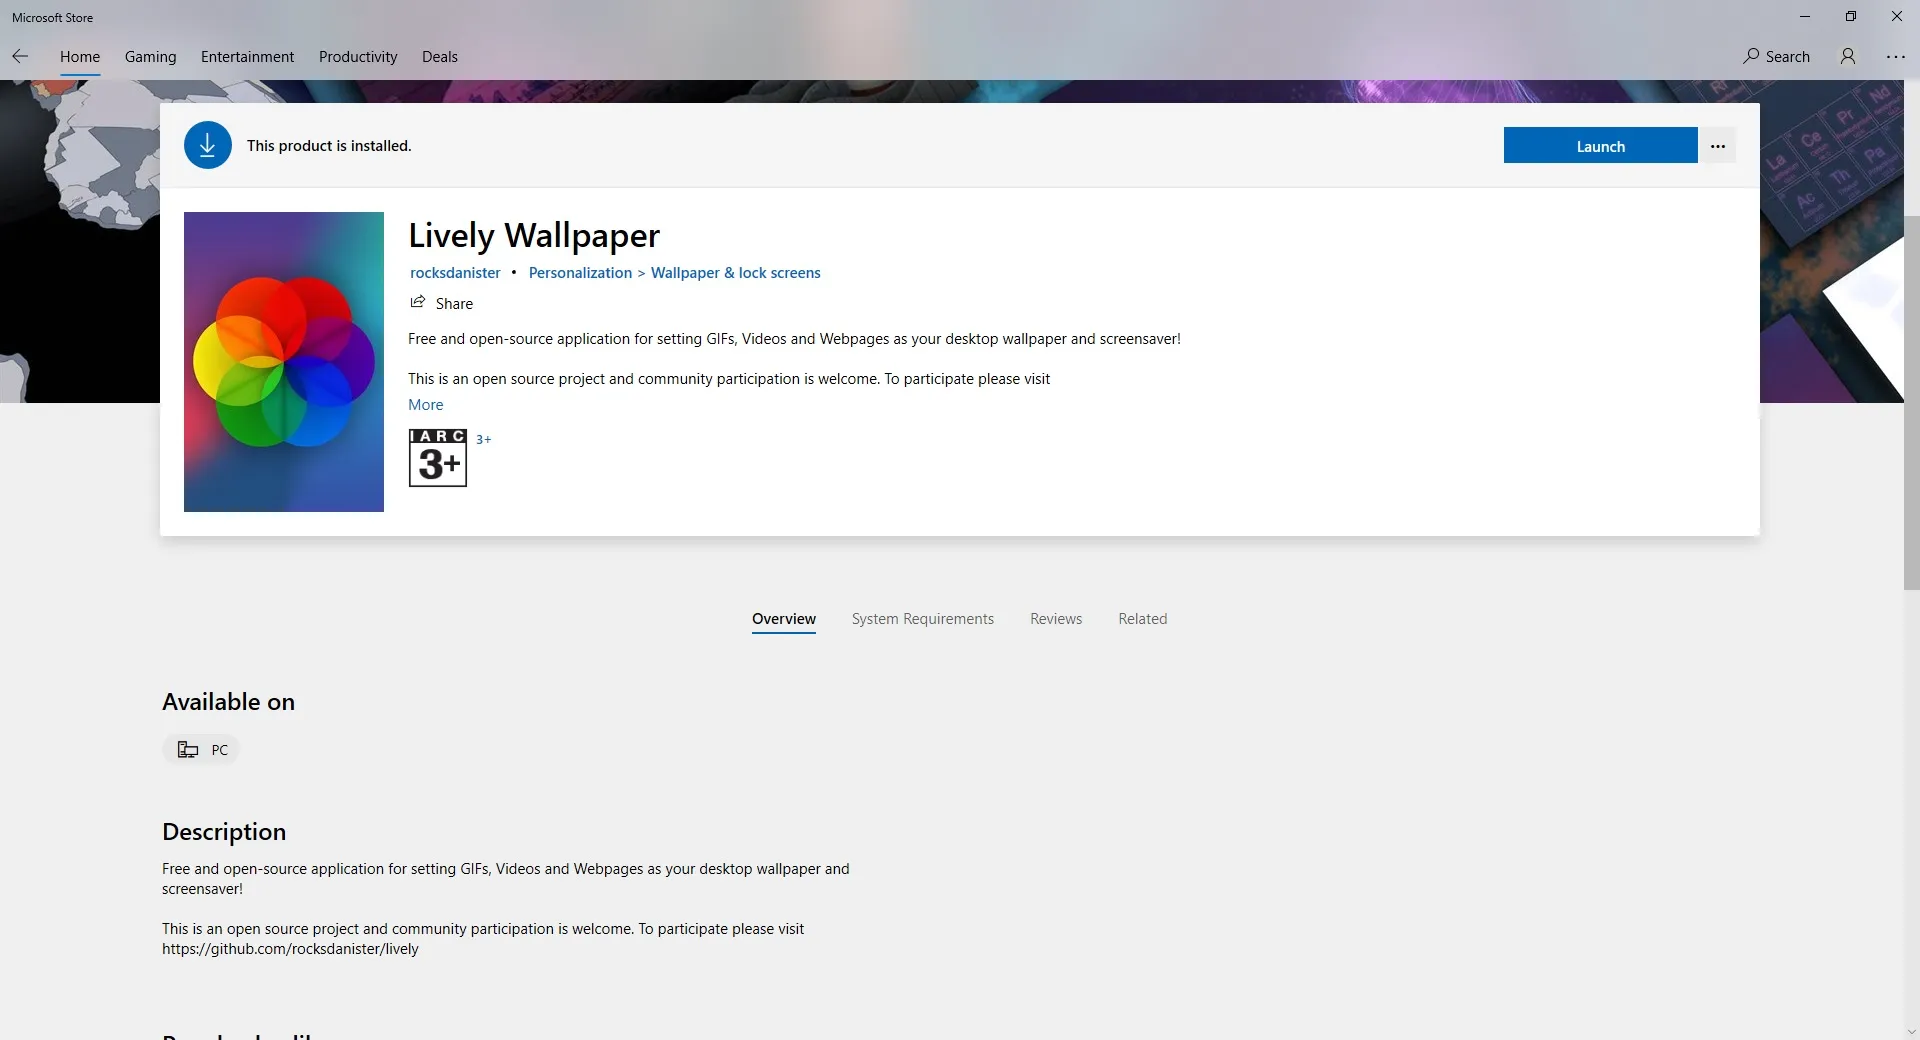This screenshot has width=1920, height=1040.
Task: Close the Microsoft Store window
Action: pyautogui.click(x=1897, y=17)
